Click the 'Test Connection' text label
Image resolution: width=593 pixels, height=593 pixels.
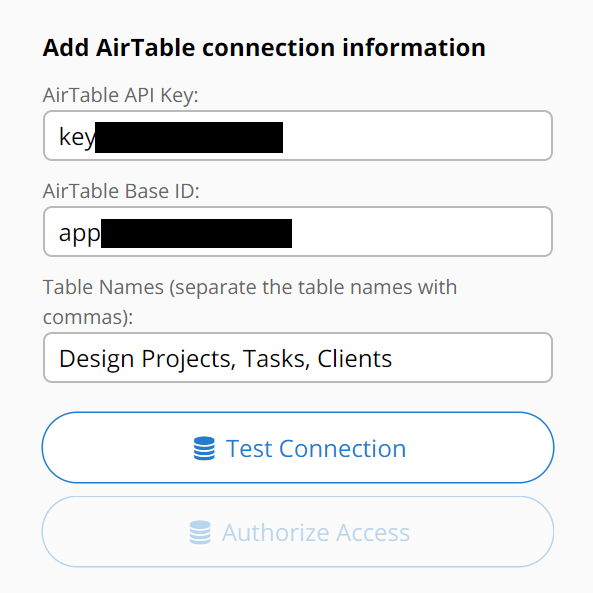(316, 449)
